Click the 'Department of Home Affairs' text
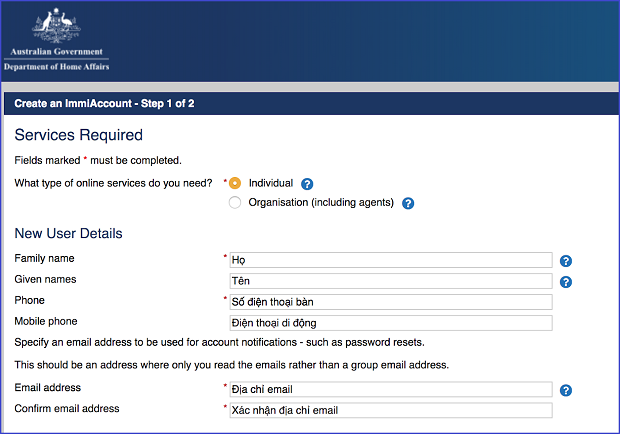This screenshot has height=434, width=620. [x=57, y=67]
